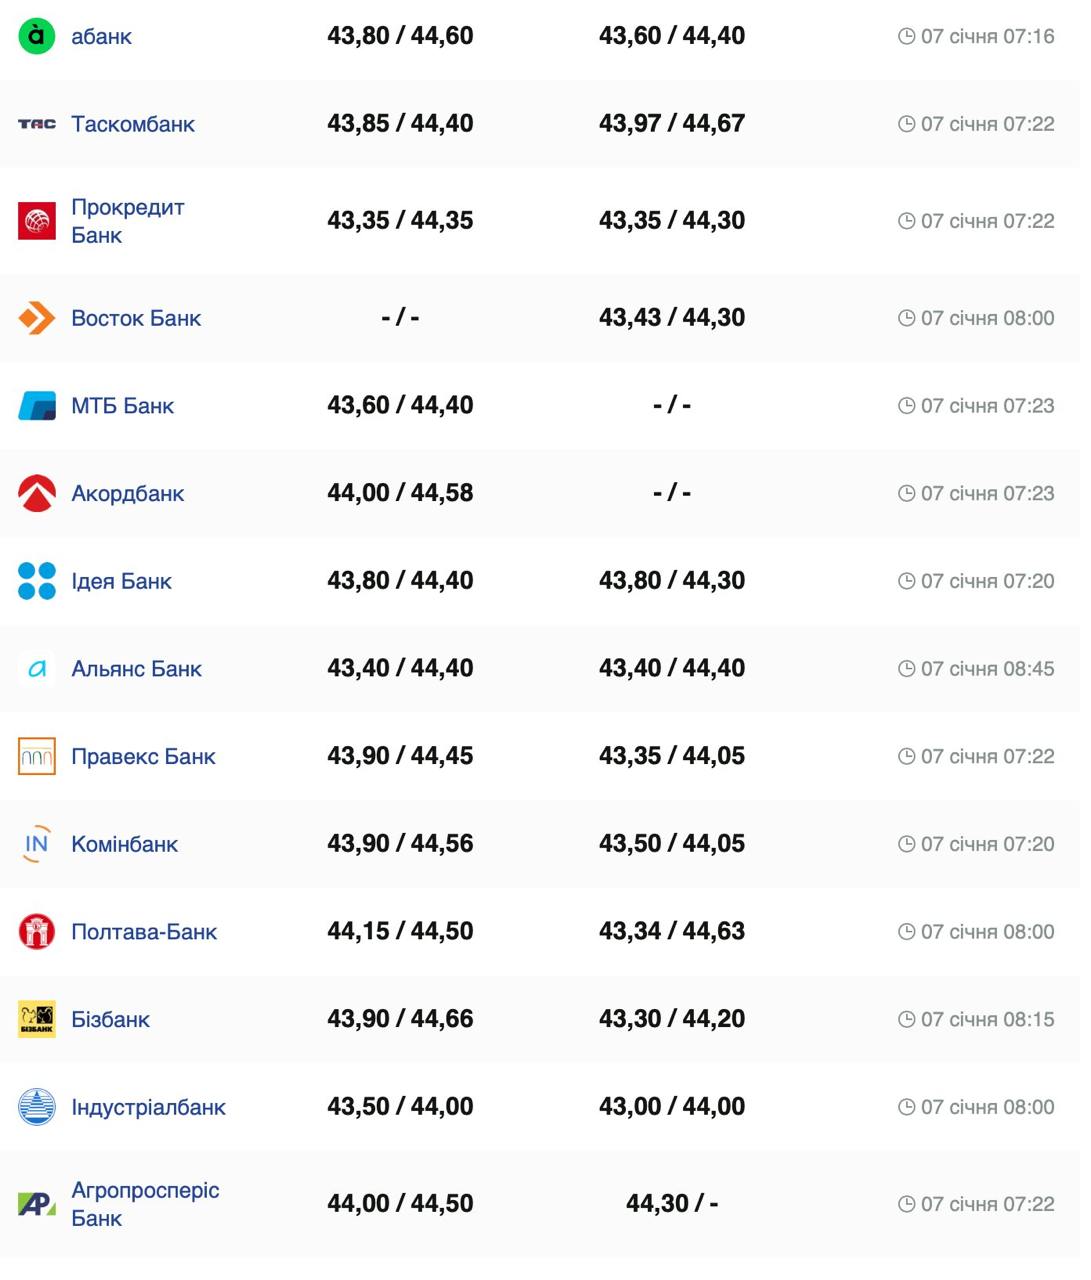
Task: Click the red Акордбанк logo icon
Action: coord(37,493)
